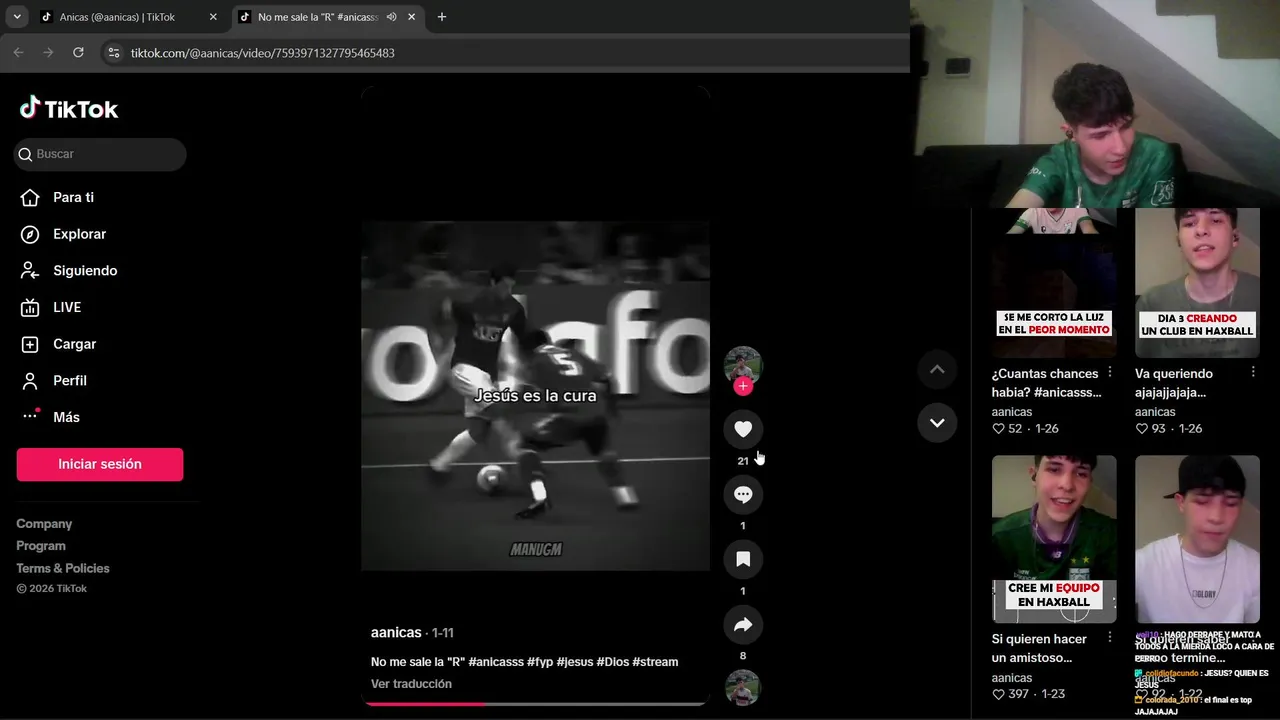Screen dimensions: 1280x720
Task: Like the video showing 93 likes
Action: [x=1141, y=428]
